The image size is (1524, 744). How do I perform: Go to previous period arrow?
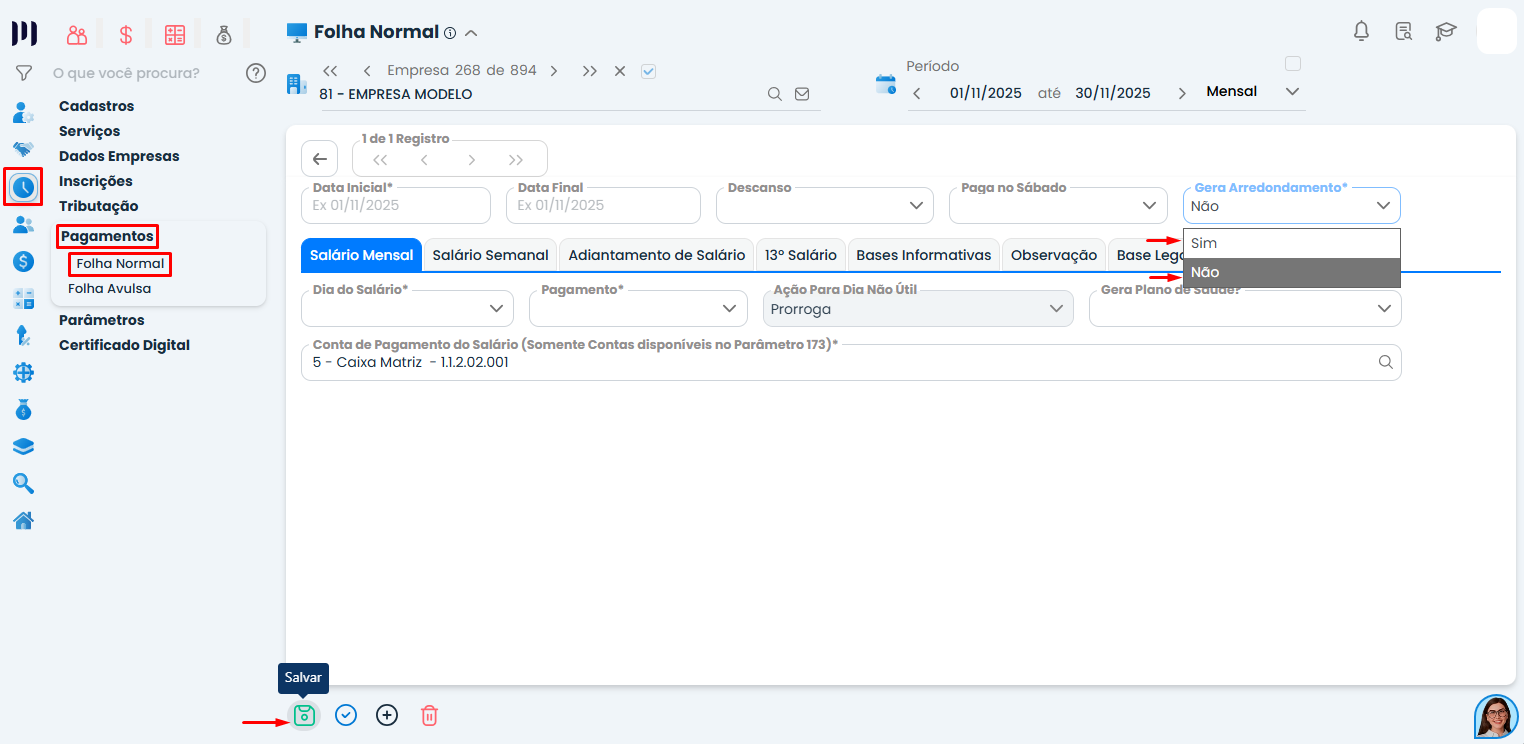point(917,93)
